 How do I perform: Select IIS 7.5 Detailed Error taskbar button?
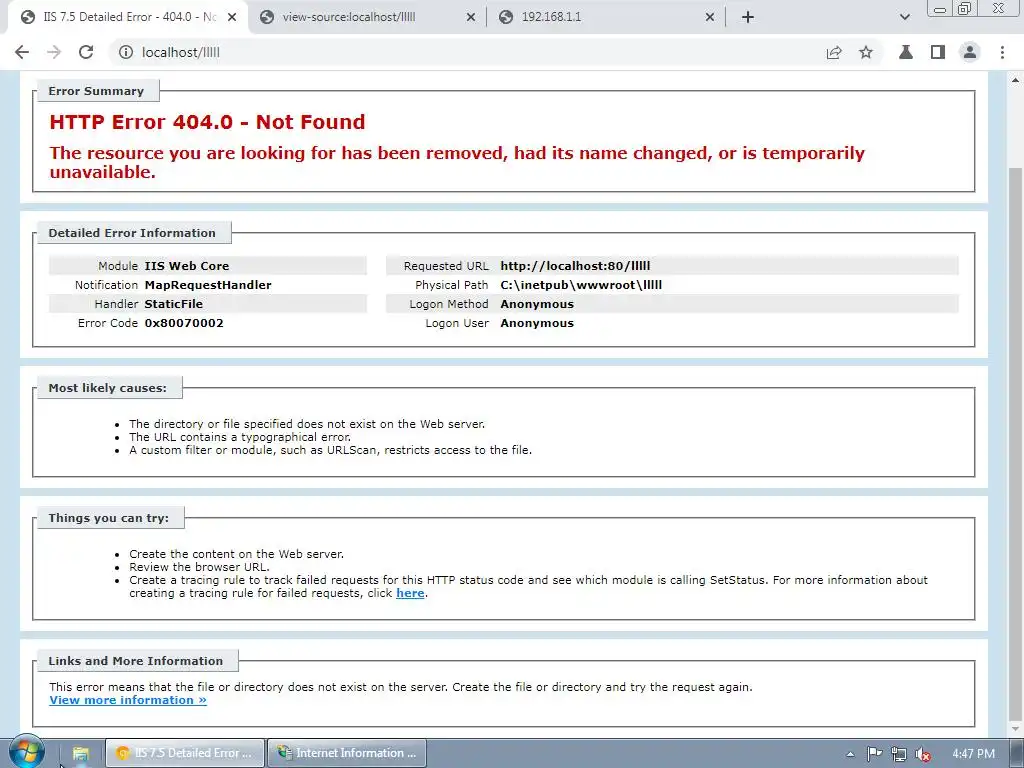[x=185, y=753]
